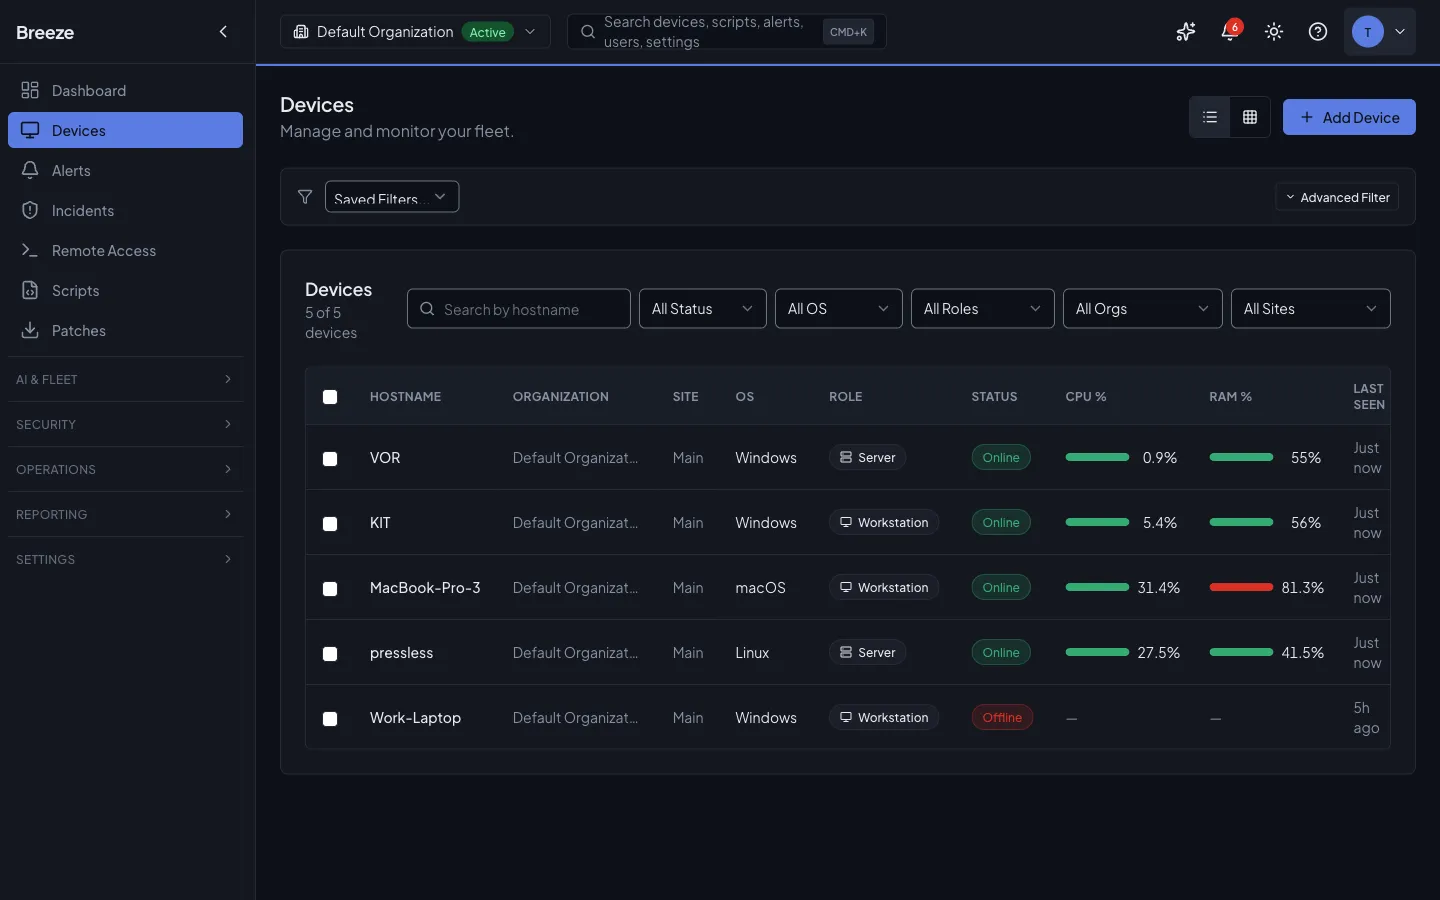Click the RAM usage bar for VOR
The image size is (1440, 900).
(x=1240, y=457)
